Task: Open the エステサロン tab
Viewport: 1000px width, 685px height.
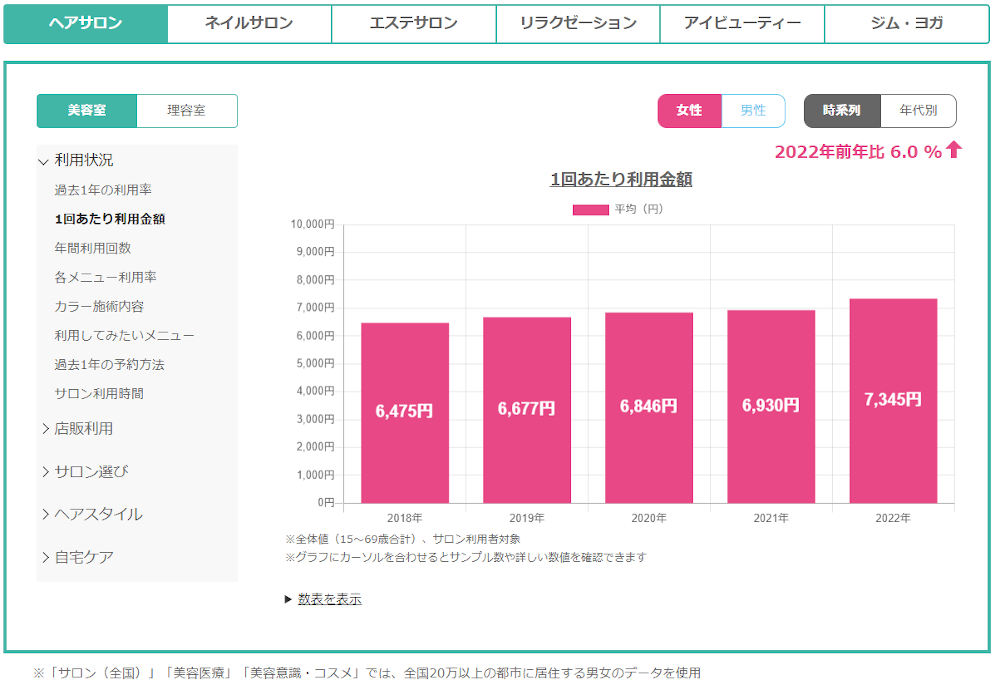Action: pos(414,24)
